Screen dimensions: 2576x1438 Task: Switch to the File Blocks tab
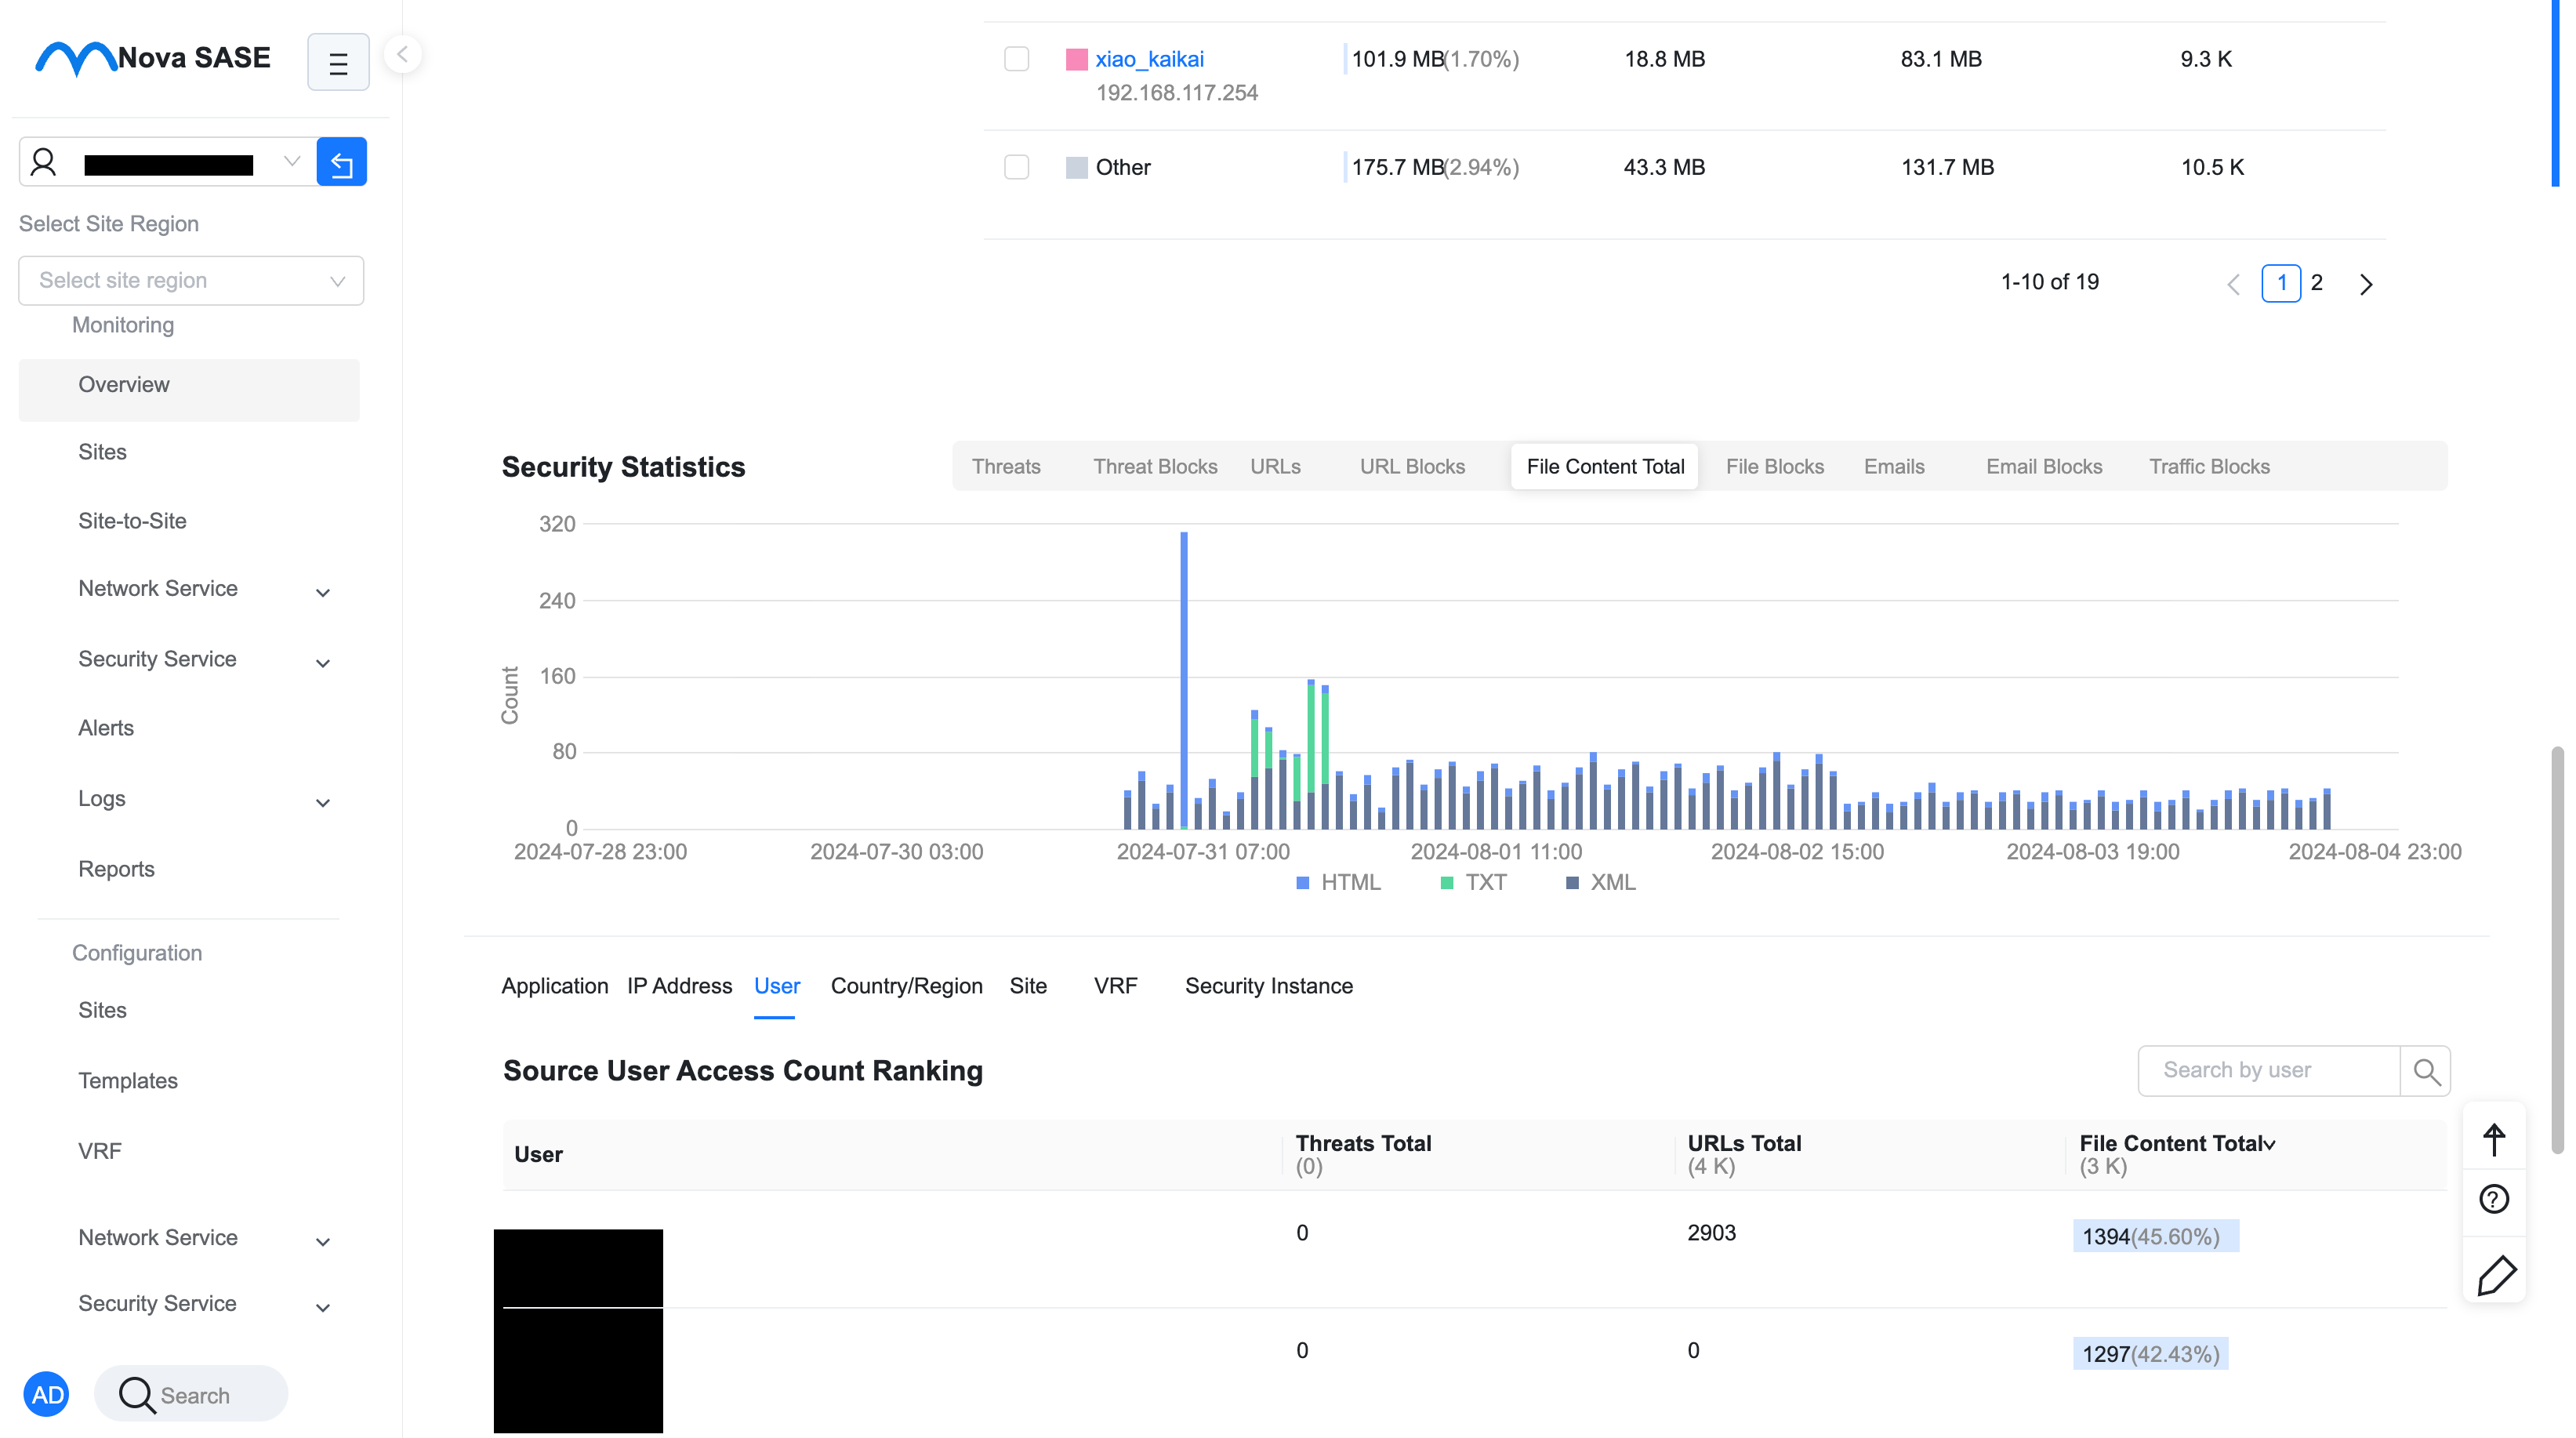coord(1774,467)
